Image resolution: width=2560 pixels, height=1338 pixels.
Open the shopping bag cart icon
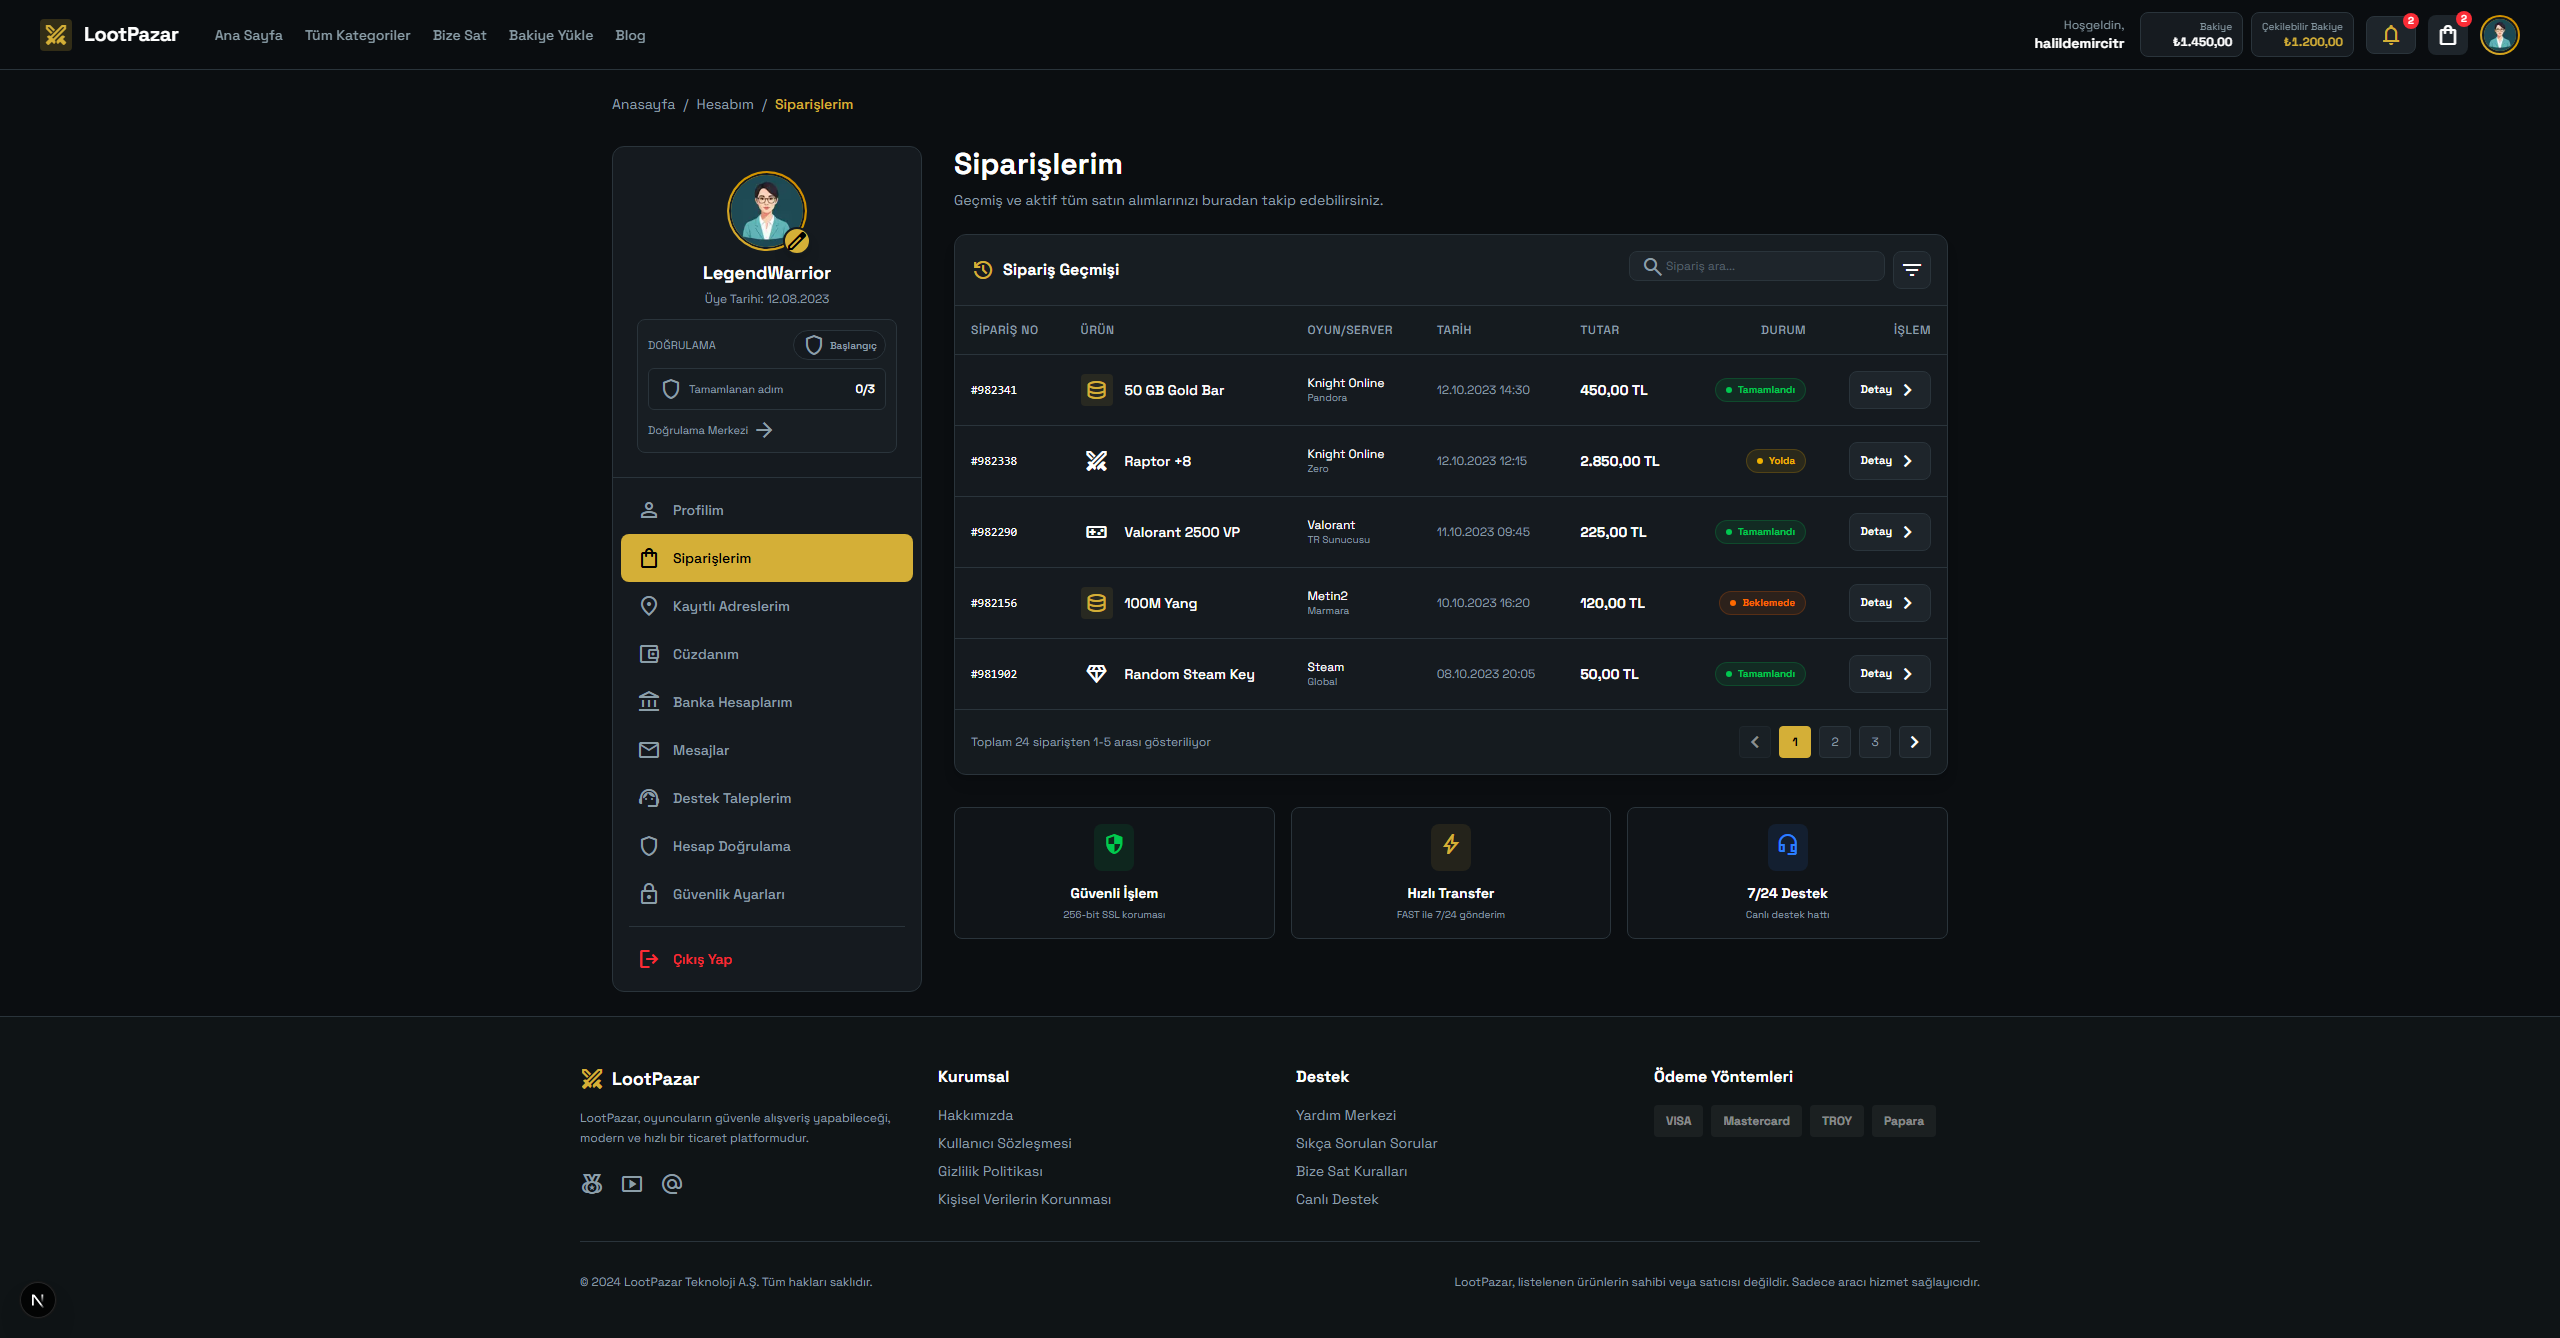point(2447,36)
